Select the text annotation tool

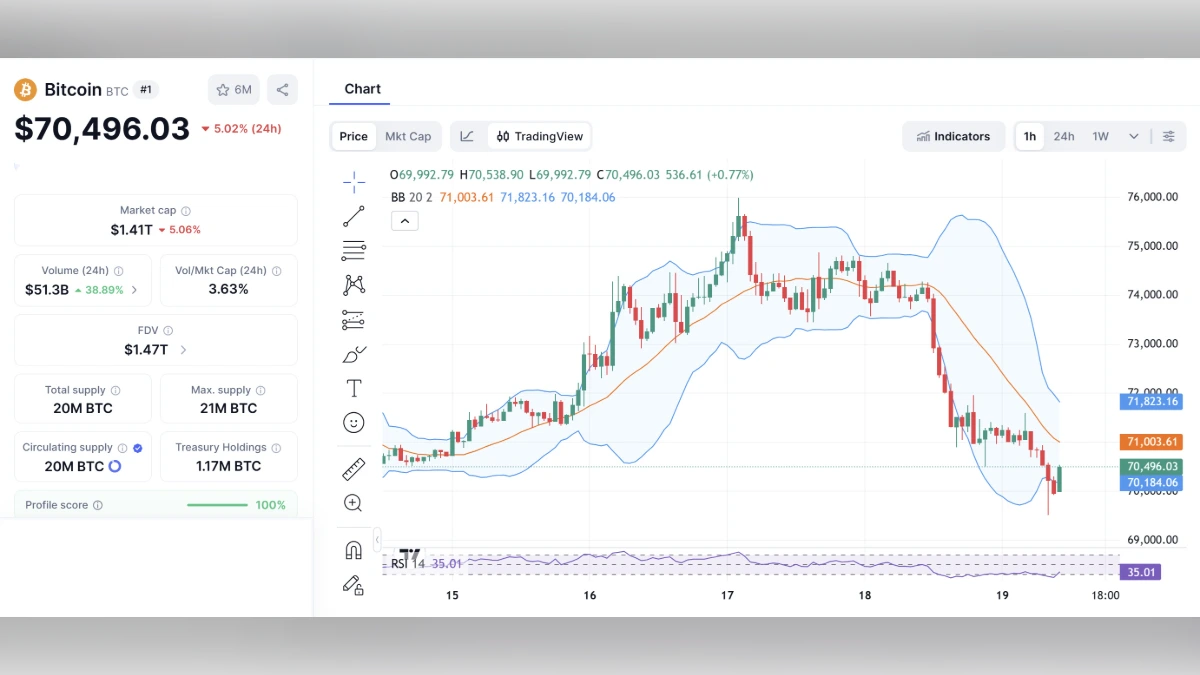pos(353,388)
